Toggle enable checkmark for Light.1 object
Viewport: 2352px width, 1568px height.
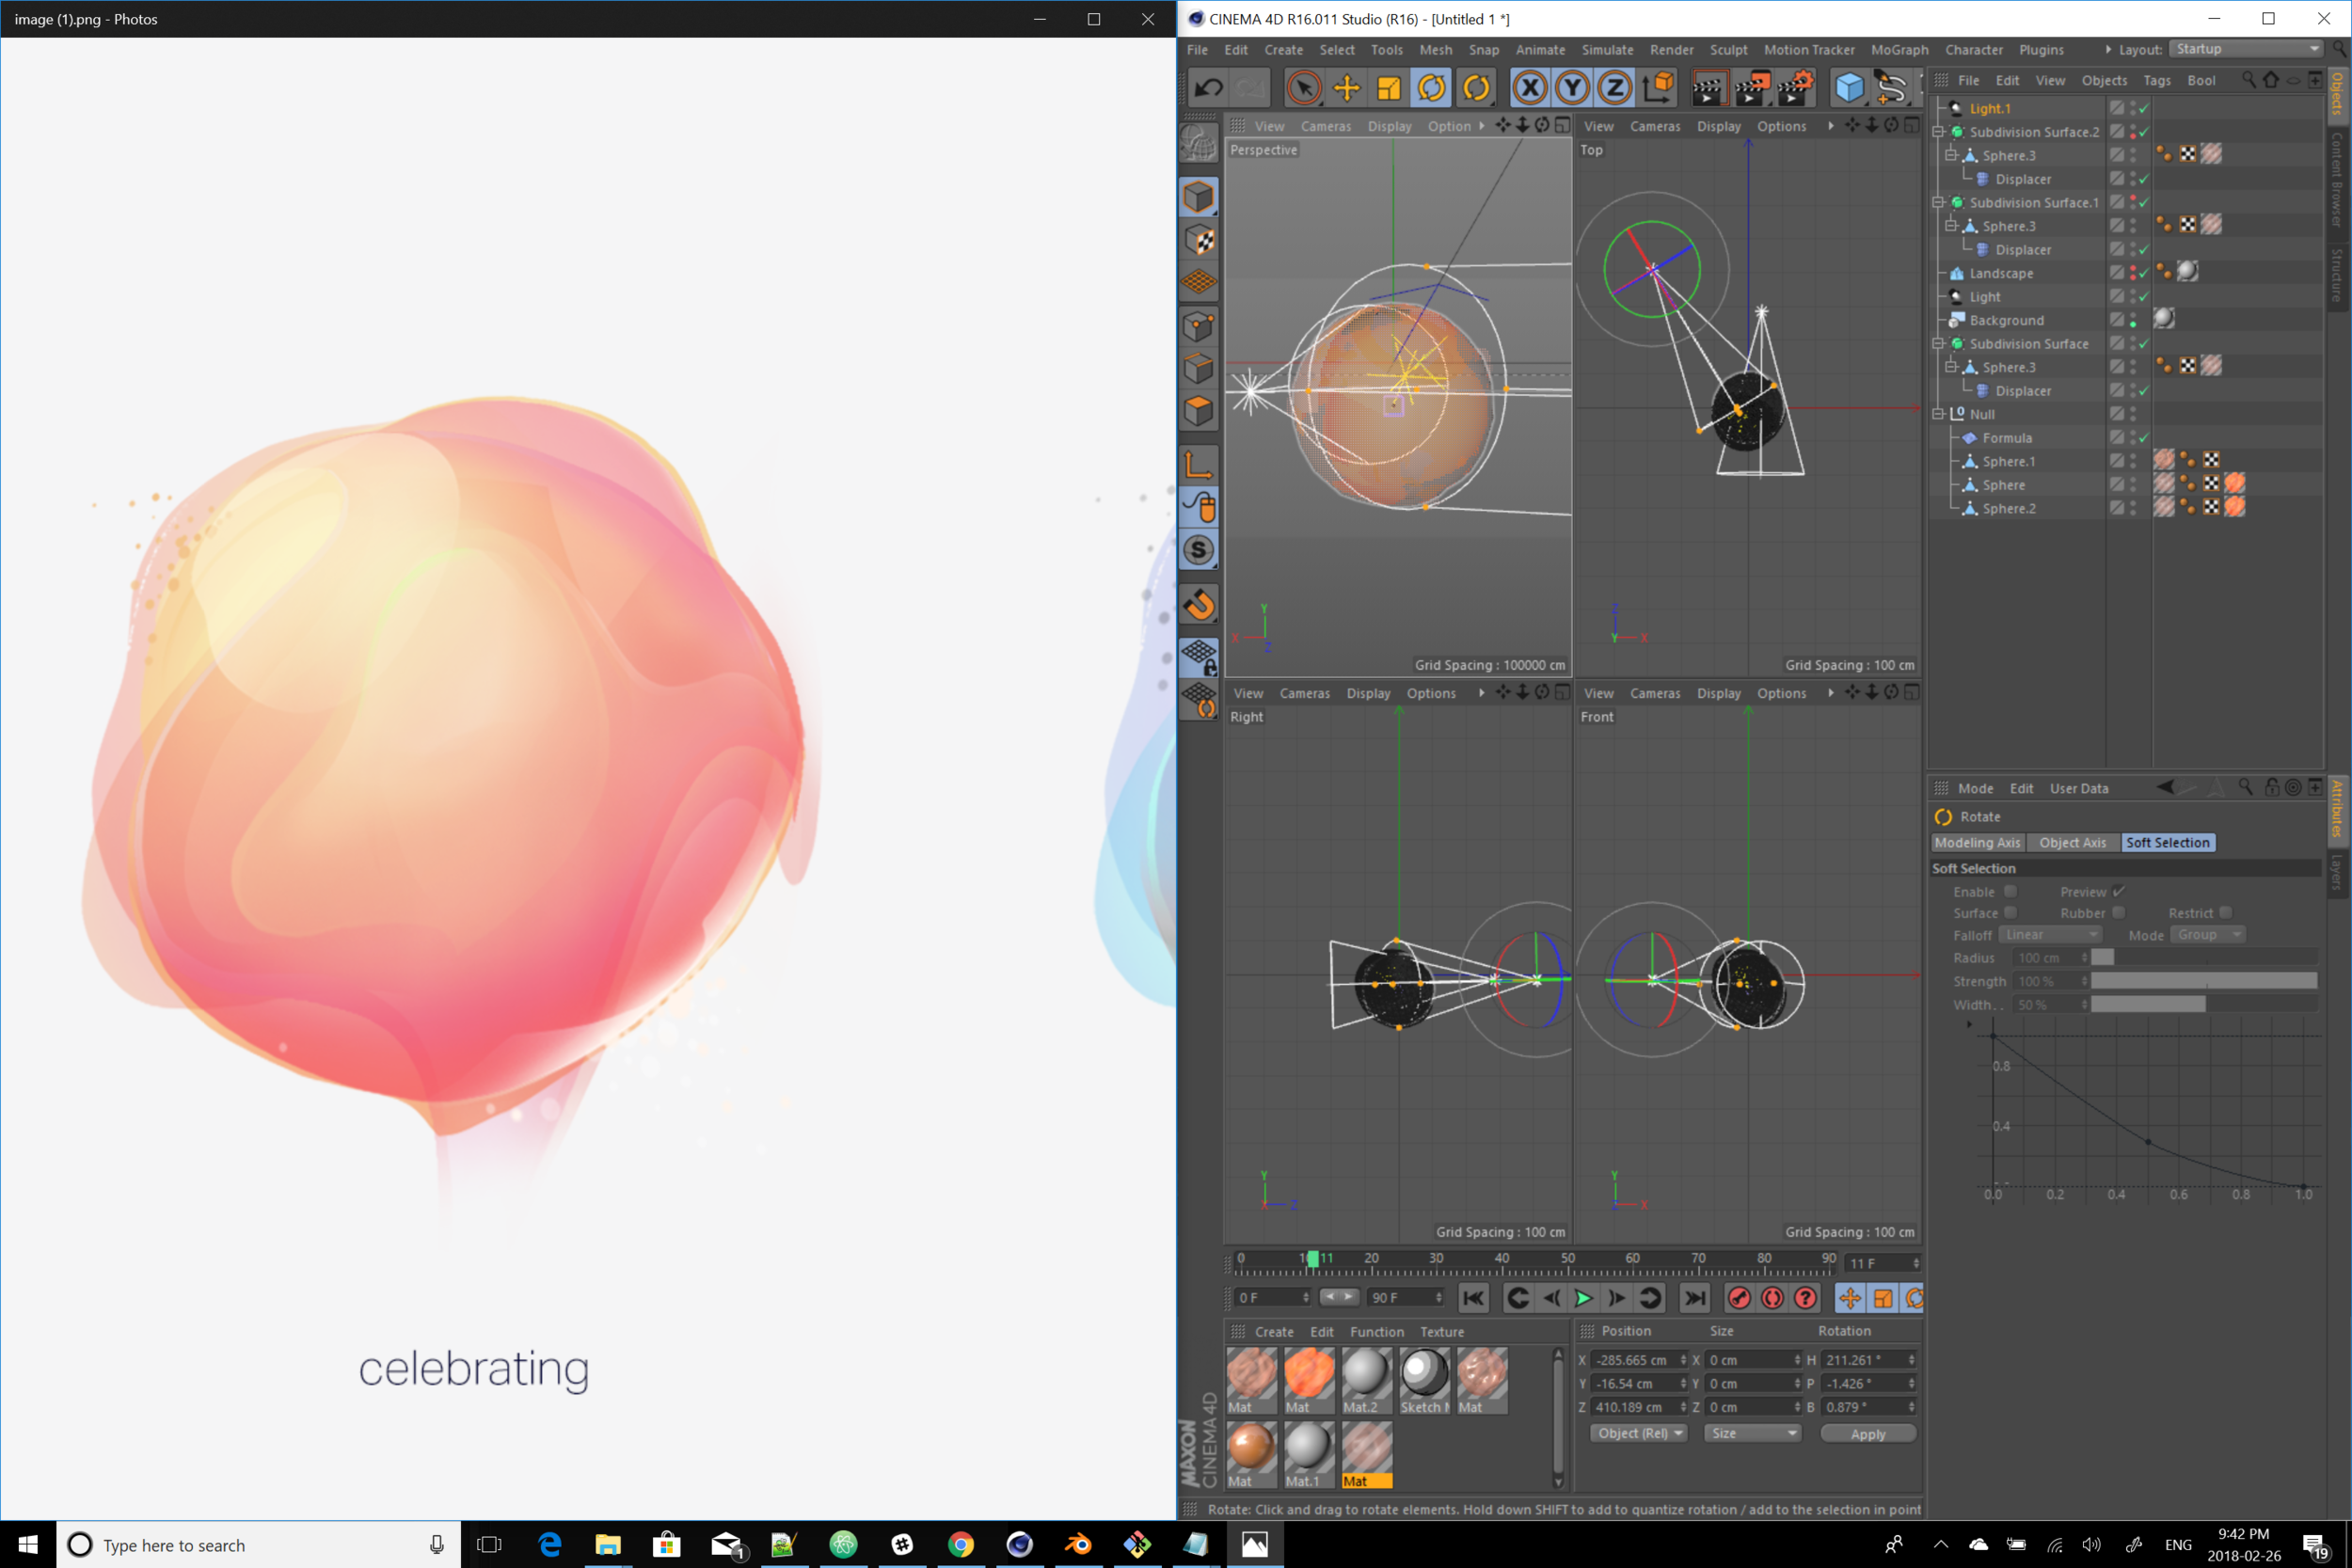[x=2144, y=108]
